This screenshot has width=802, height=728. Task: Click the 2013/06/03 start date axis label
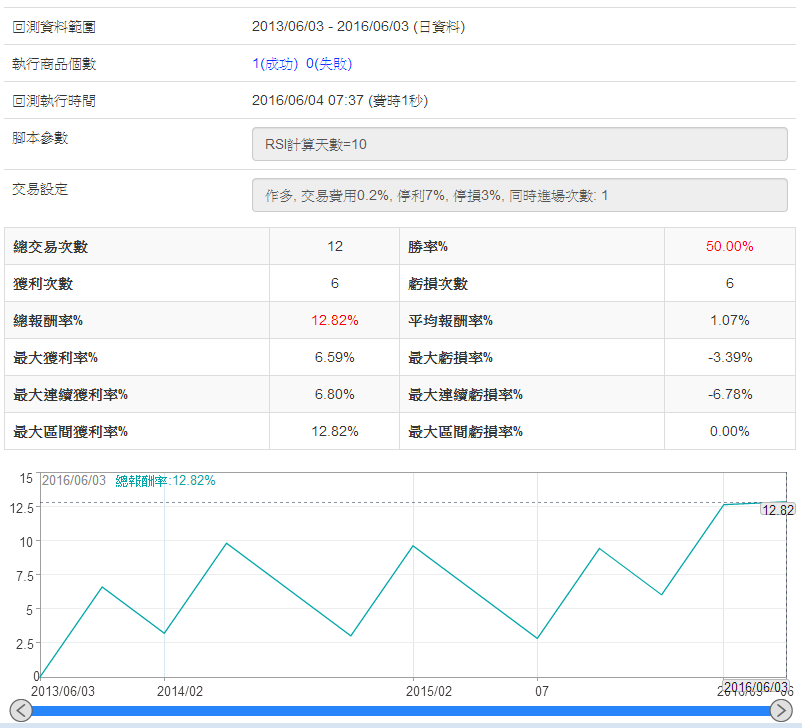click(64, 691)
